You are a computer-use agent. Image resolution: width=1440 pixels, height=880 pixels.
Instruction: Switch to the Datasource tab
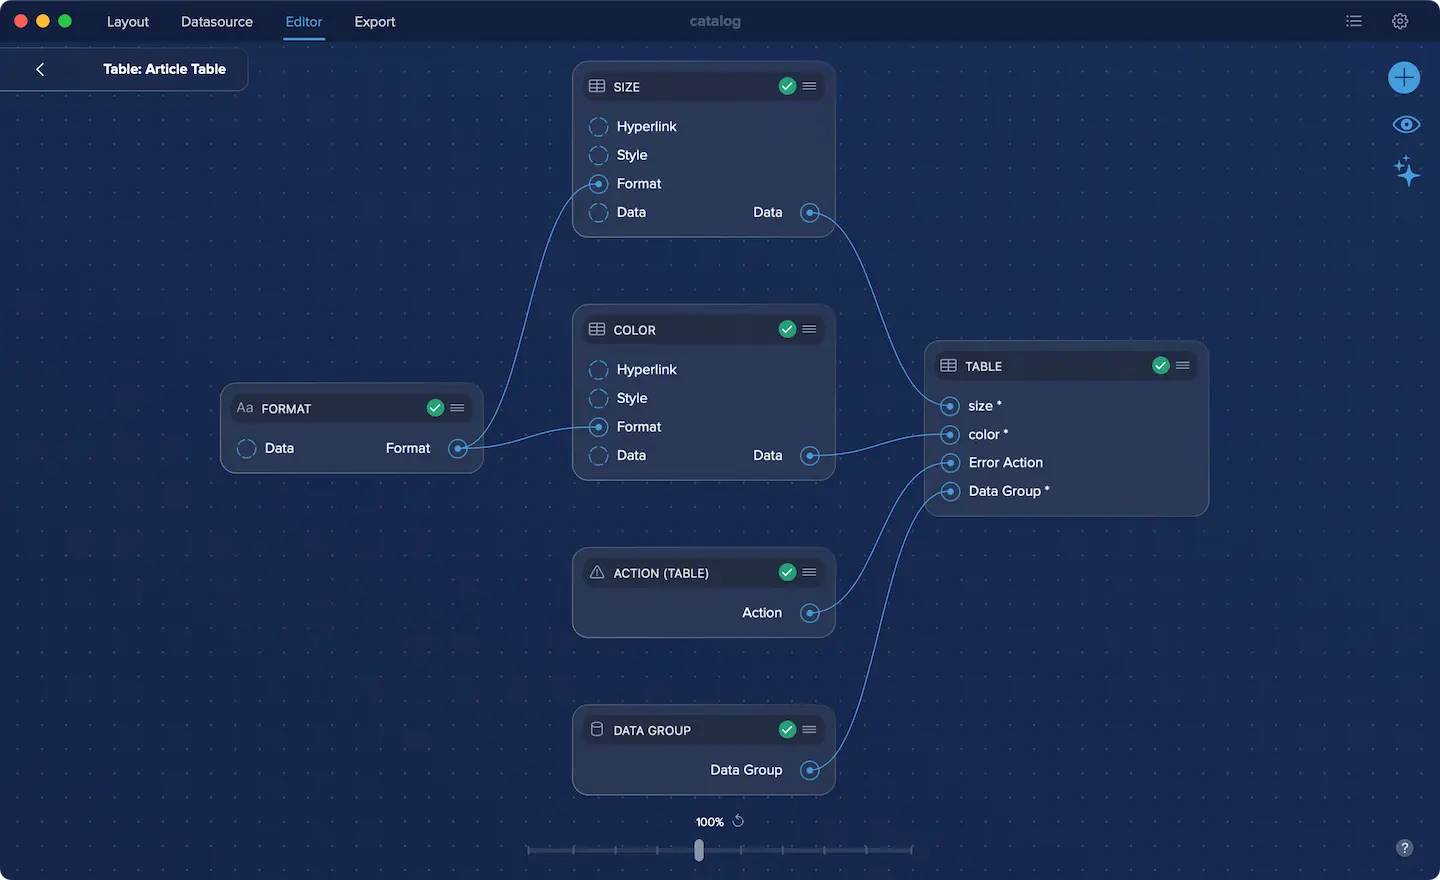click(x=217, y=21)
